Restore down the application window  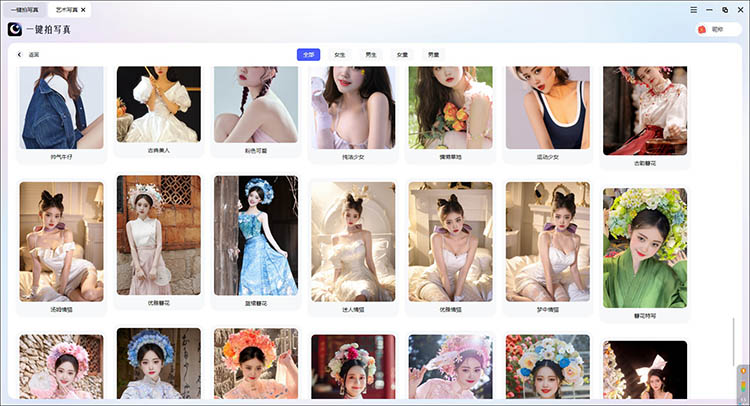725,10
